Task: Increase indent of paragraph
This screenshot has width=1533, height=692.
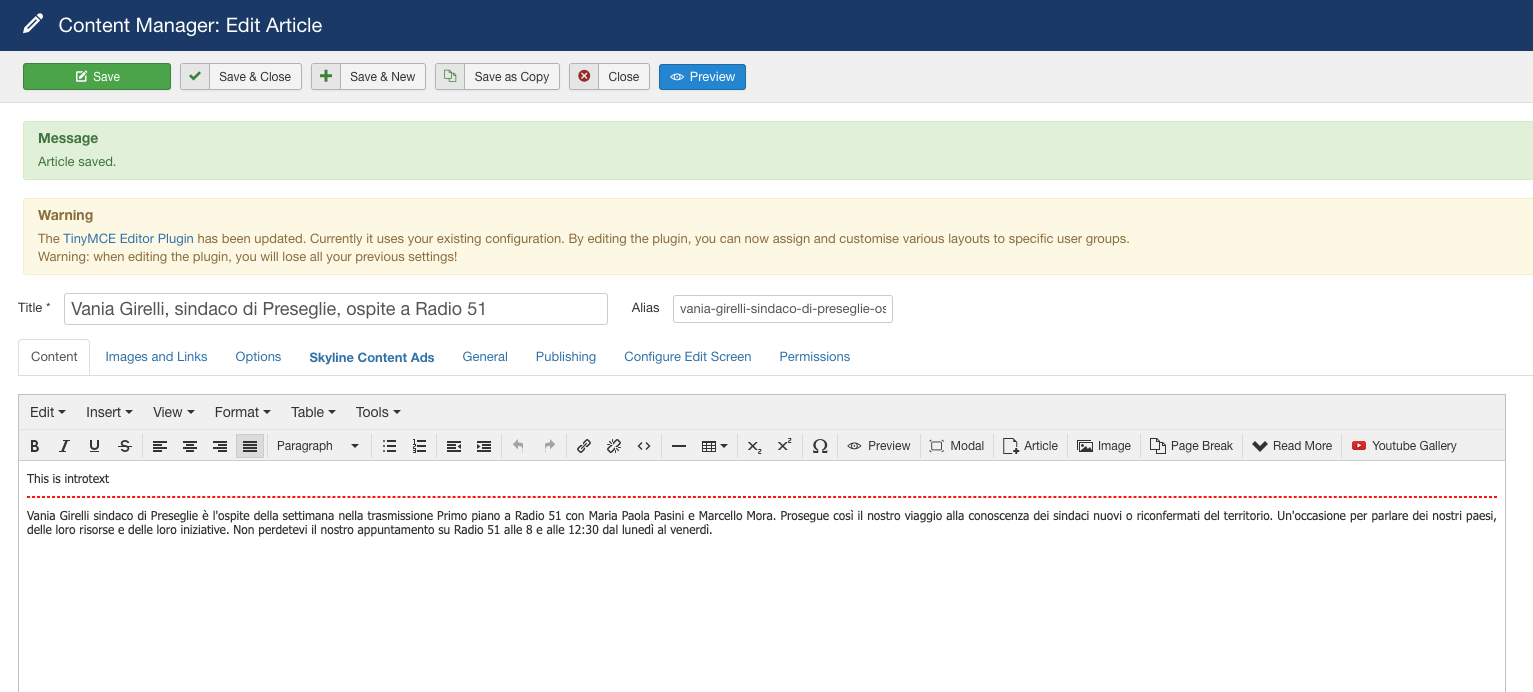Action: (484, 446)
